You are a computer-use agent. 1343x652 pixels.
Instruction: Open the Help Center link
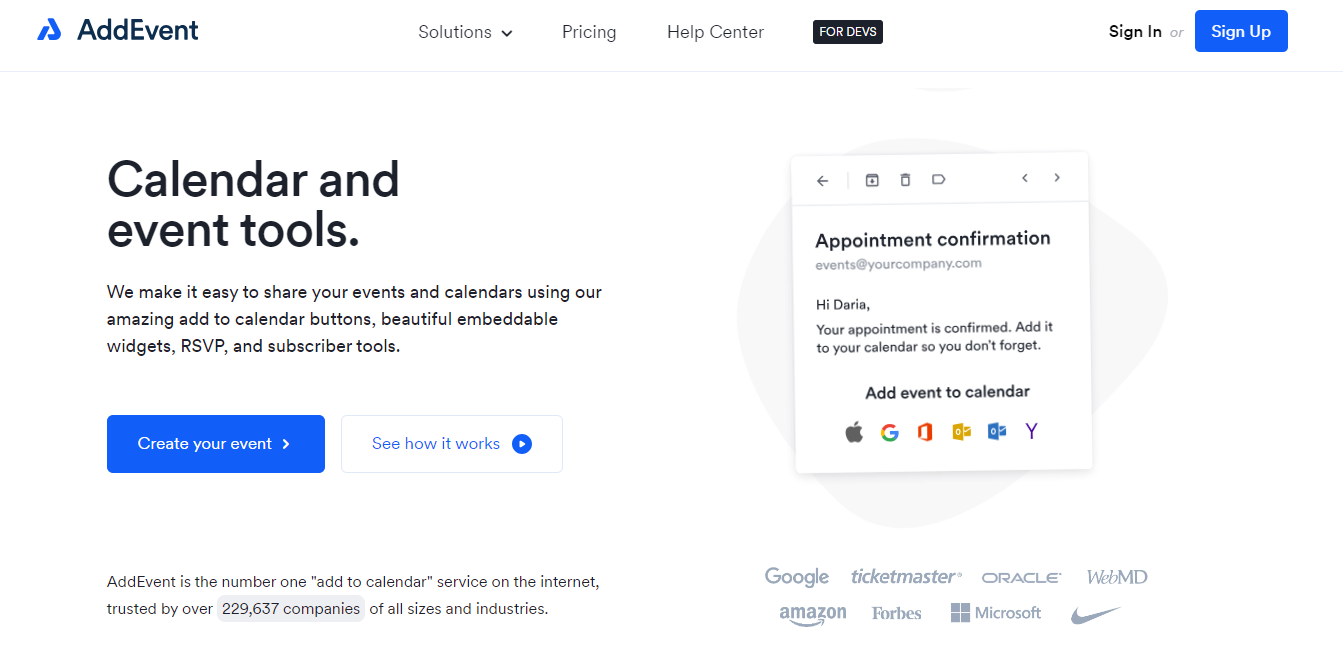point(715,32)
